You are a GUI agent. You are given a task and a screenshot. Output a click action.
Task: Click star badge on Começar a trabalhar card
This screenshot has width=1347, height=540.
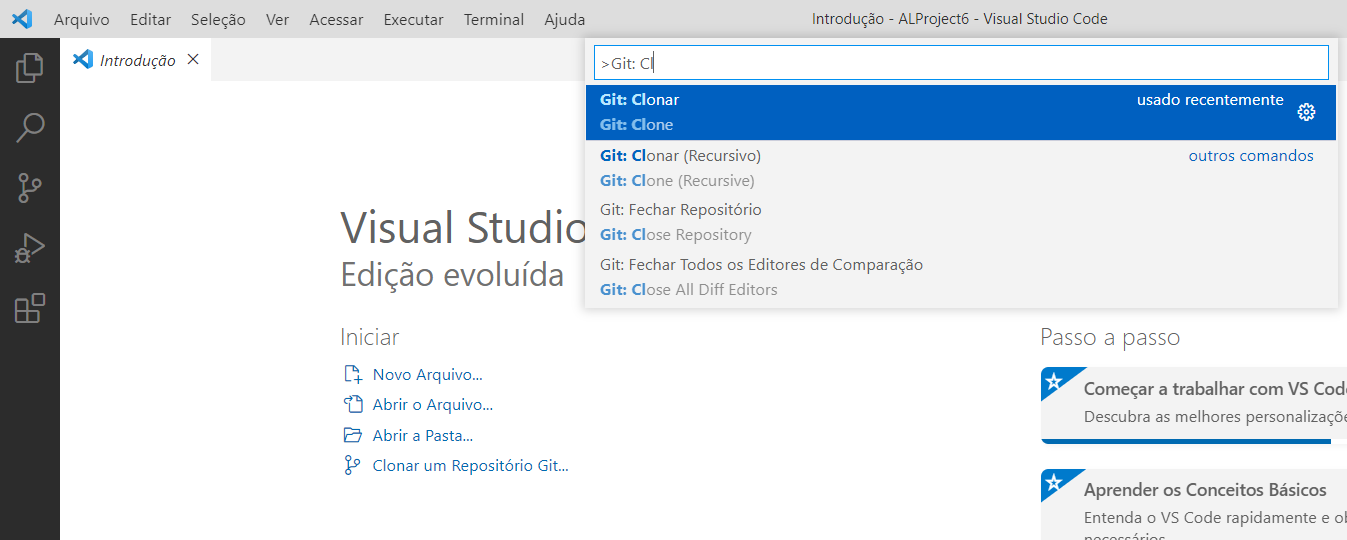pos(1053,381)
